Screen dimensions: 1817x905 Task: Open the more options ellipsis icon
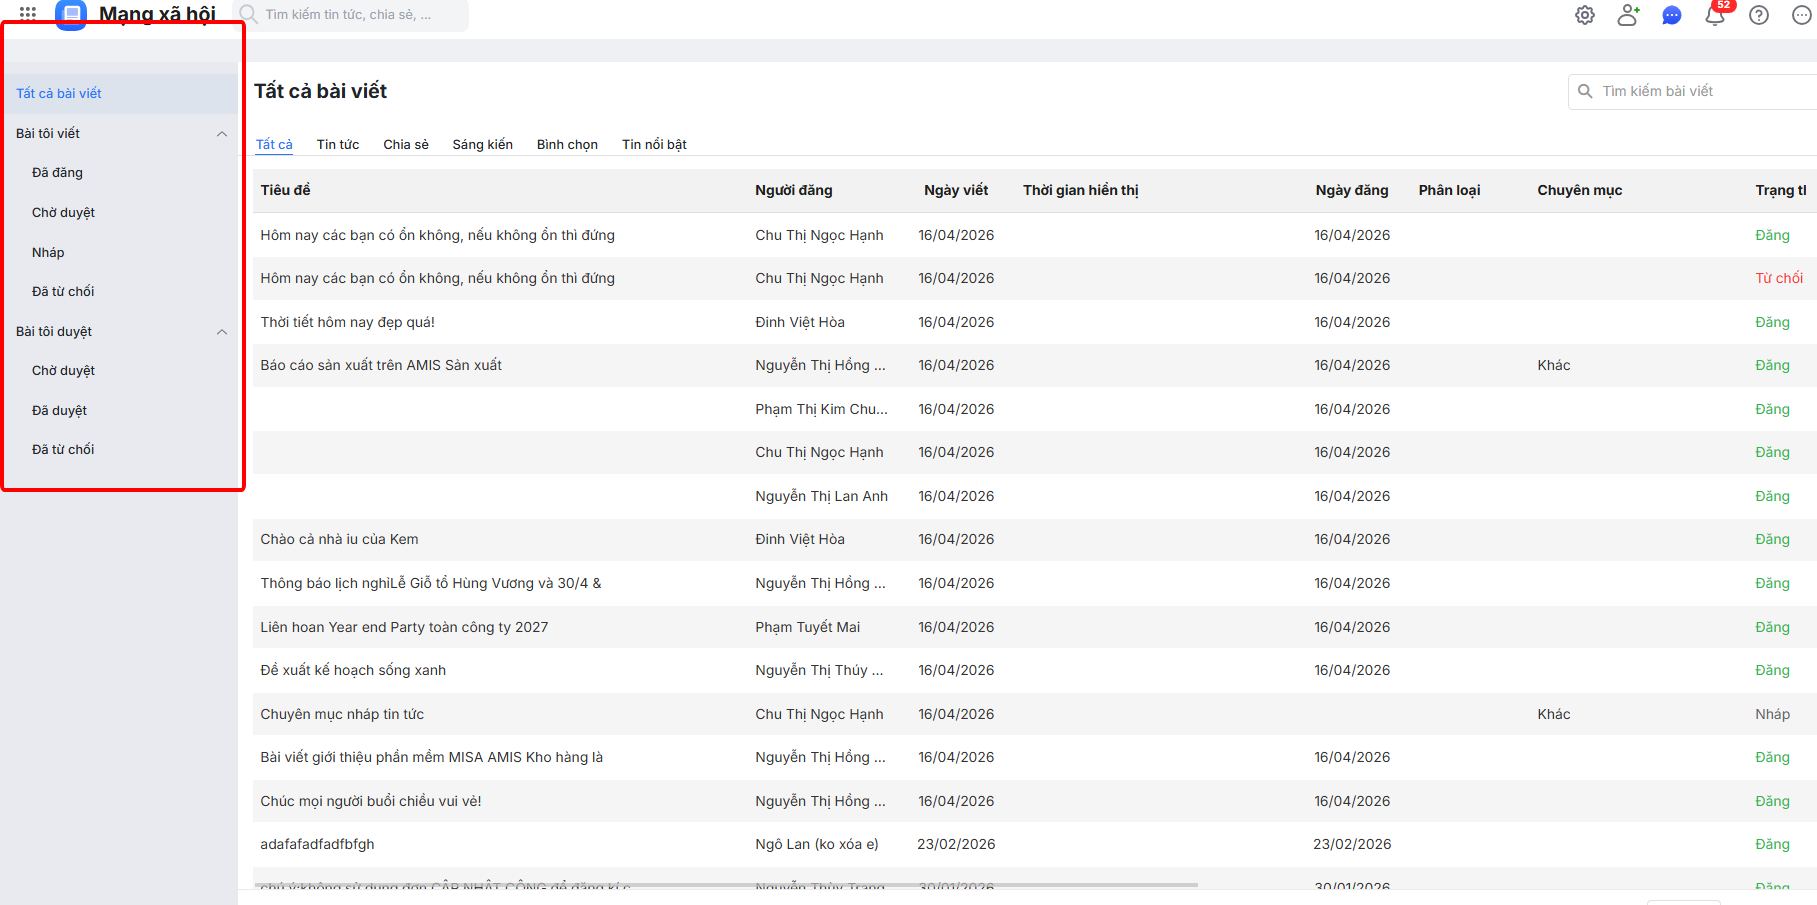(x=1802, y=15)
